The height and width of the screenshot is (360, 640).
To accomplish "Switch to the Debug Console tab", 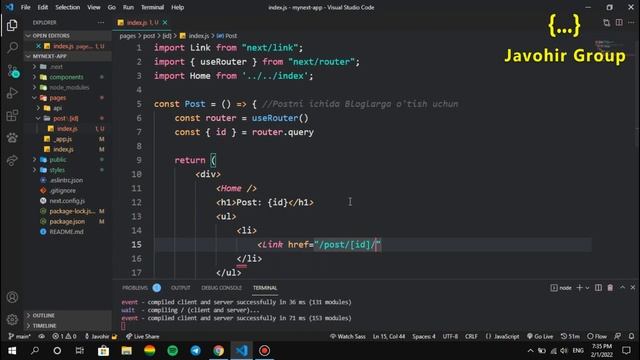I will [x=221, y=288].
